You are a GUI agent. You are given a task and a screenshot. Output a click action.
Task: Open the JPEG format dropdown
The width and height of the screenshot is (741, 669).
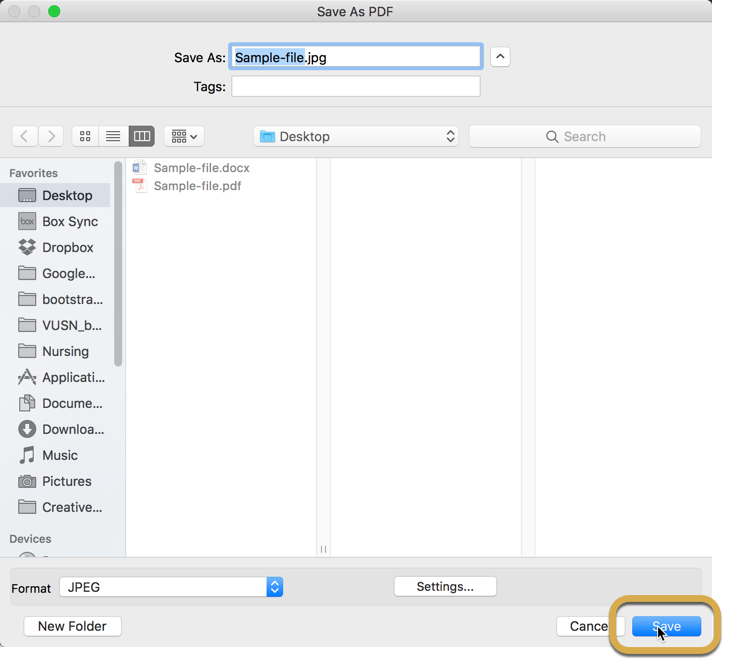point(171,587)
